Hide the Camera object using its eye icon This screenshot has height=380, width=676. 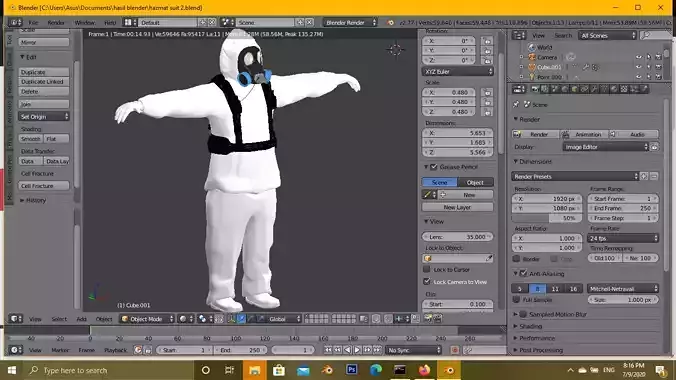(638, 57)
